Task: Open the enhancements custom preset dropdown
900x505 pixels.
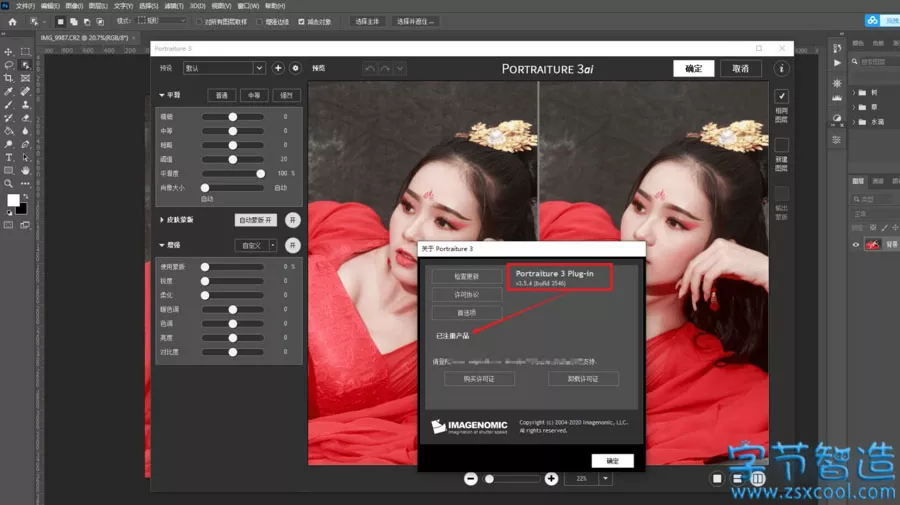Action: (x=273, y=245)
